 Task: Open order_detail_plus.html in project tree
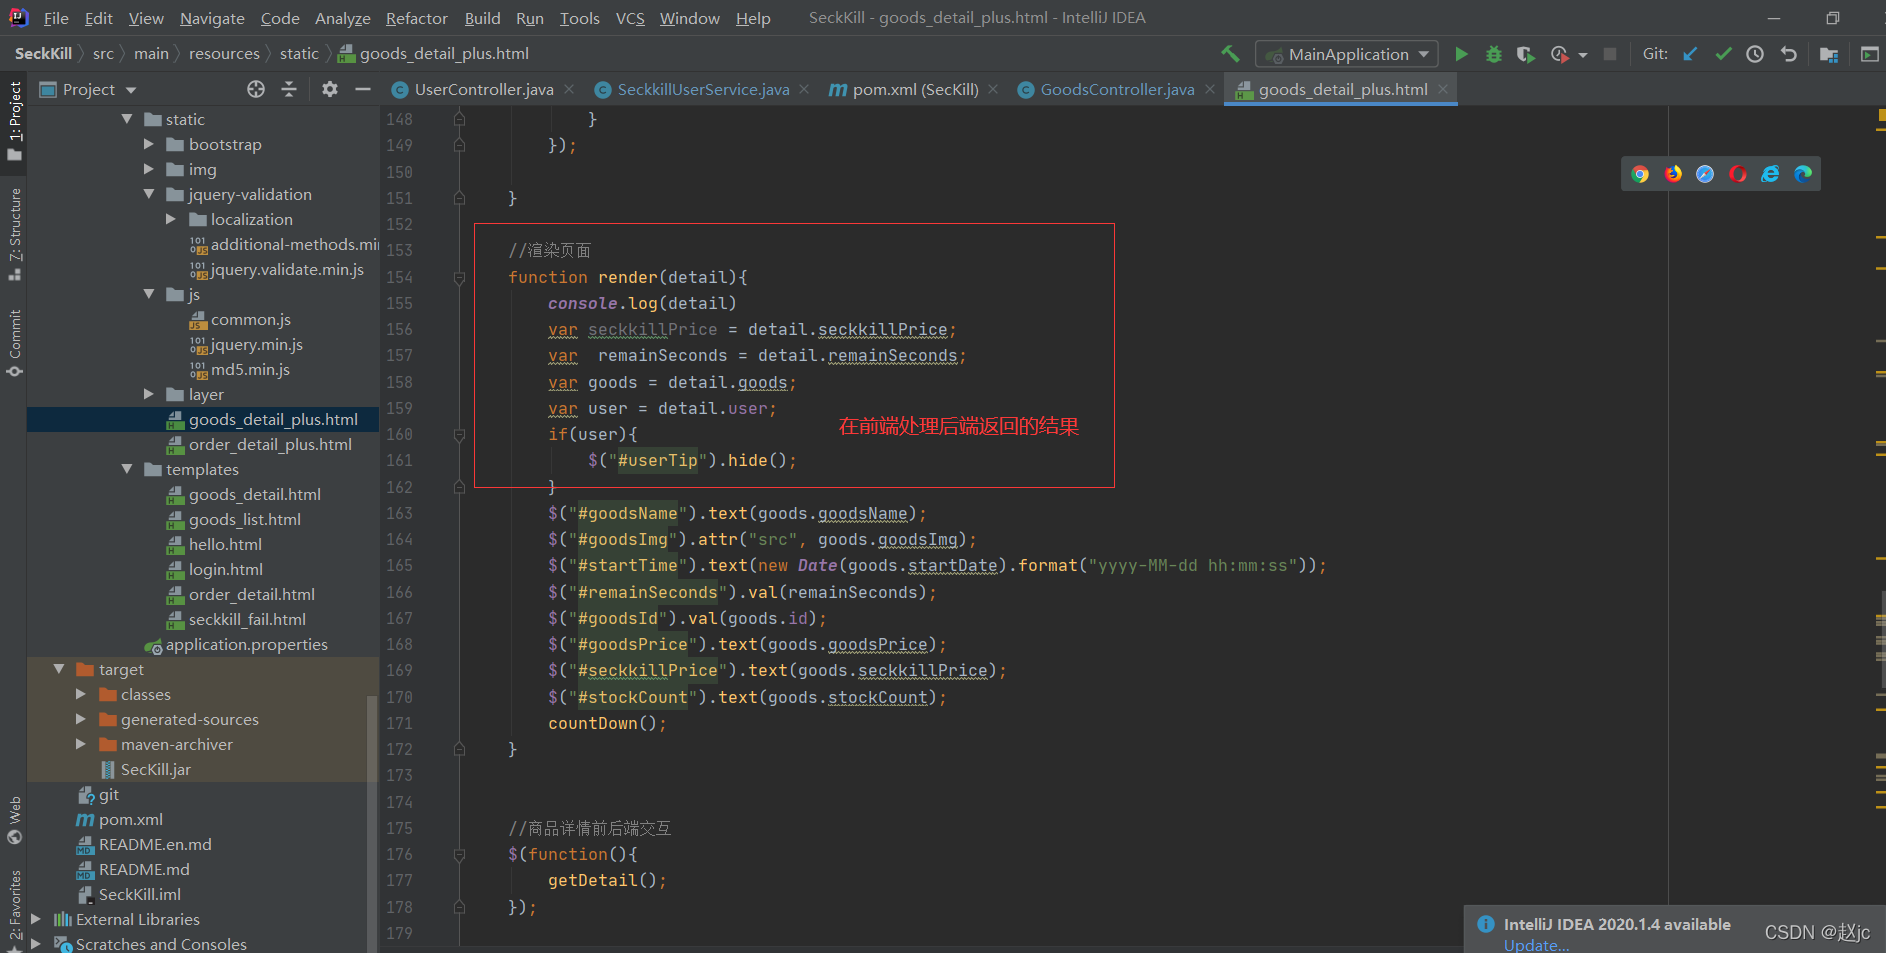click(270, 444)
